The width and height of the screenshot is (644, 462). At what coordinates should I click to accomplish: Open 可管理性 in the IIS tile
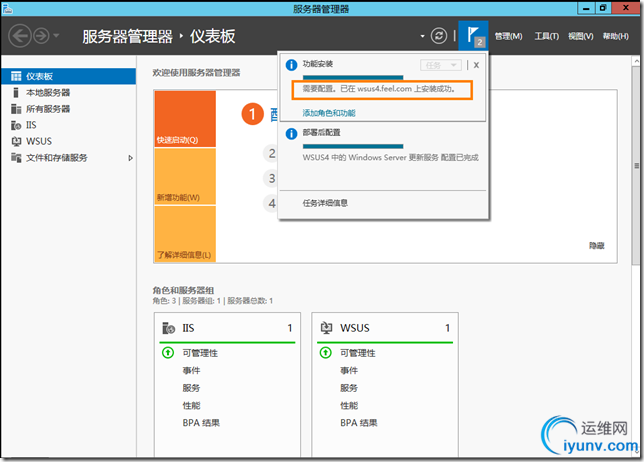(200, 353)
